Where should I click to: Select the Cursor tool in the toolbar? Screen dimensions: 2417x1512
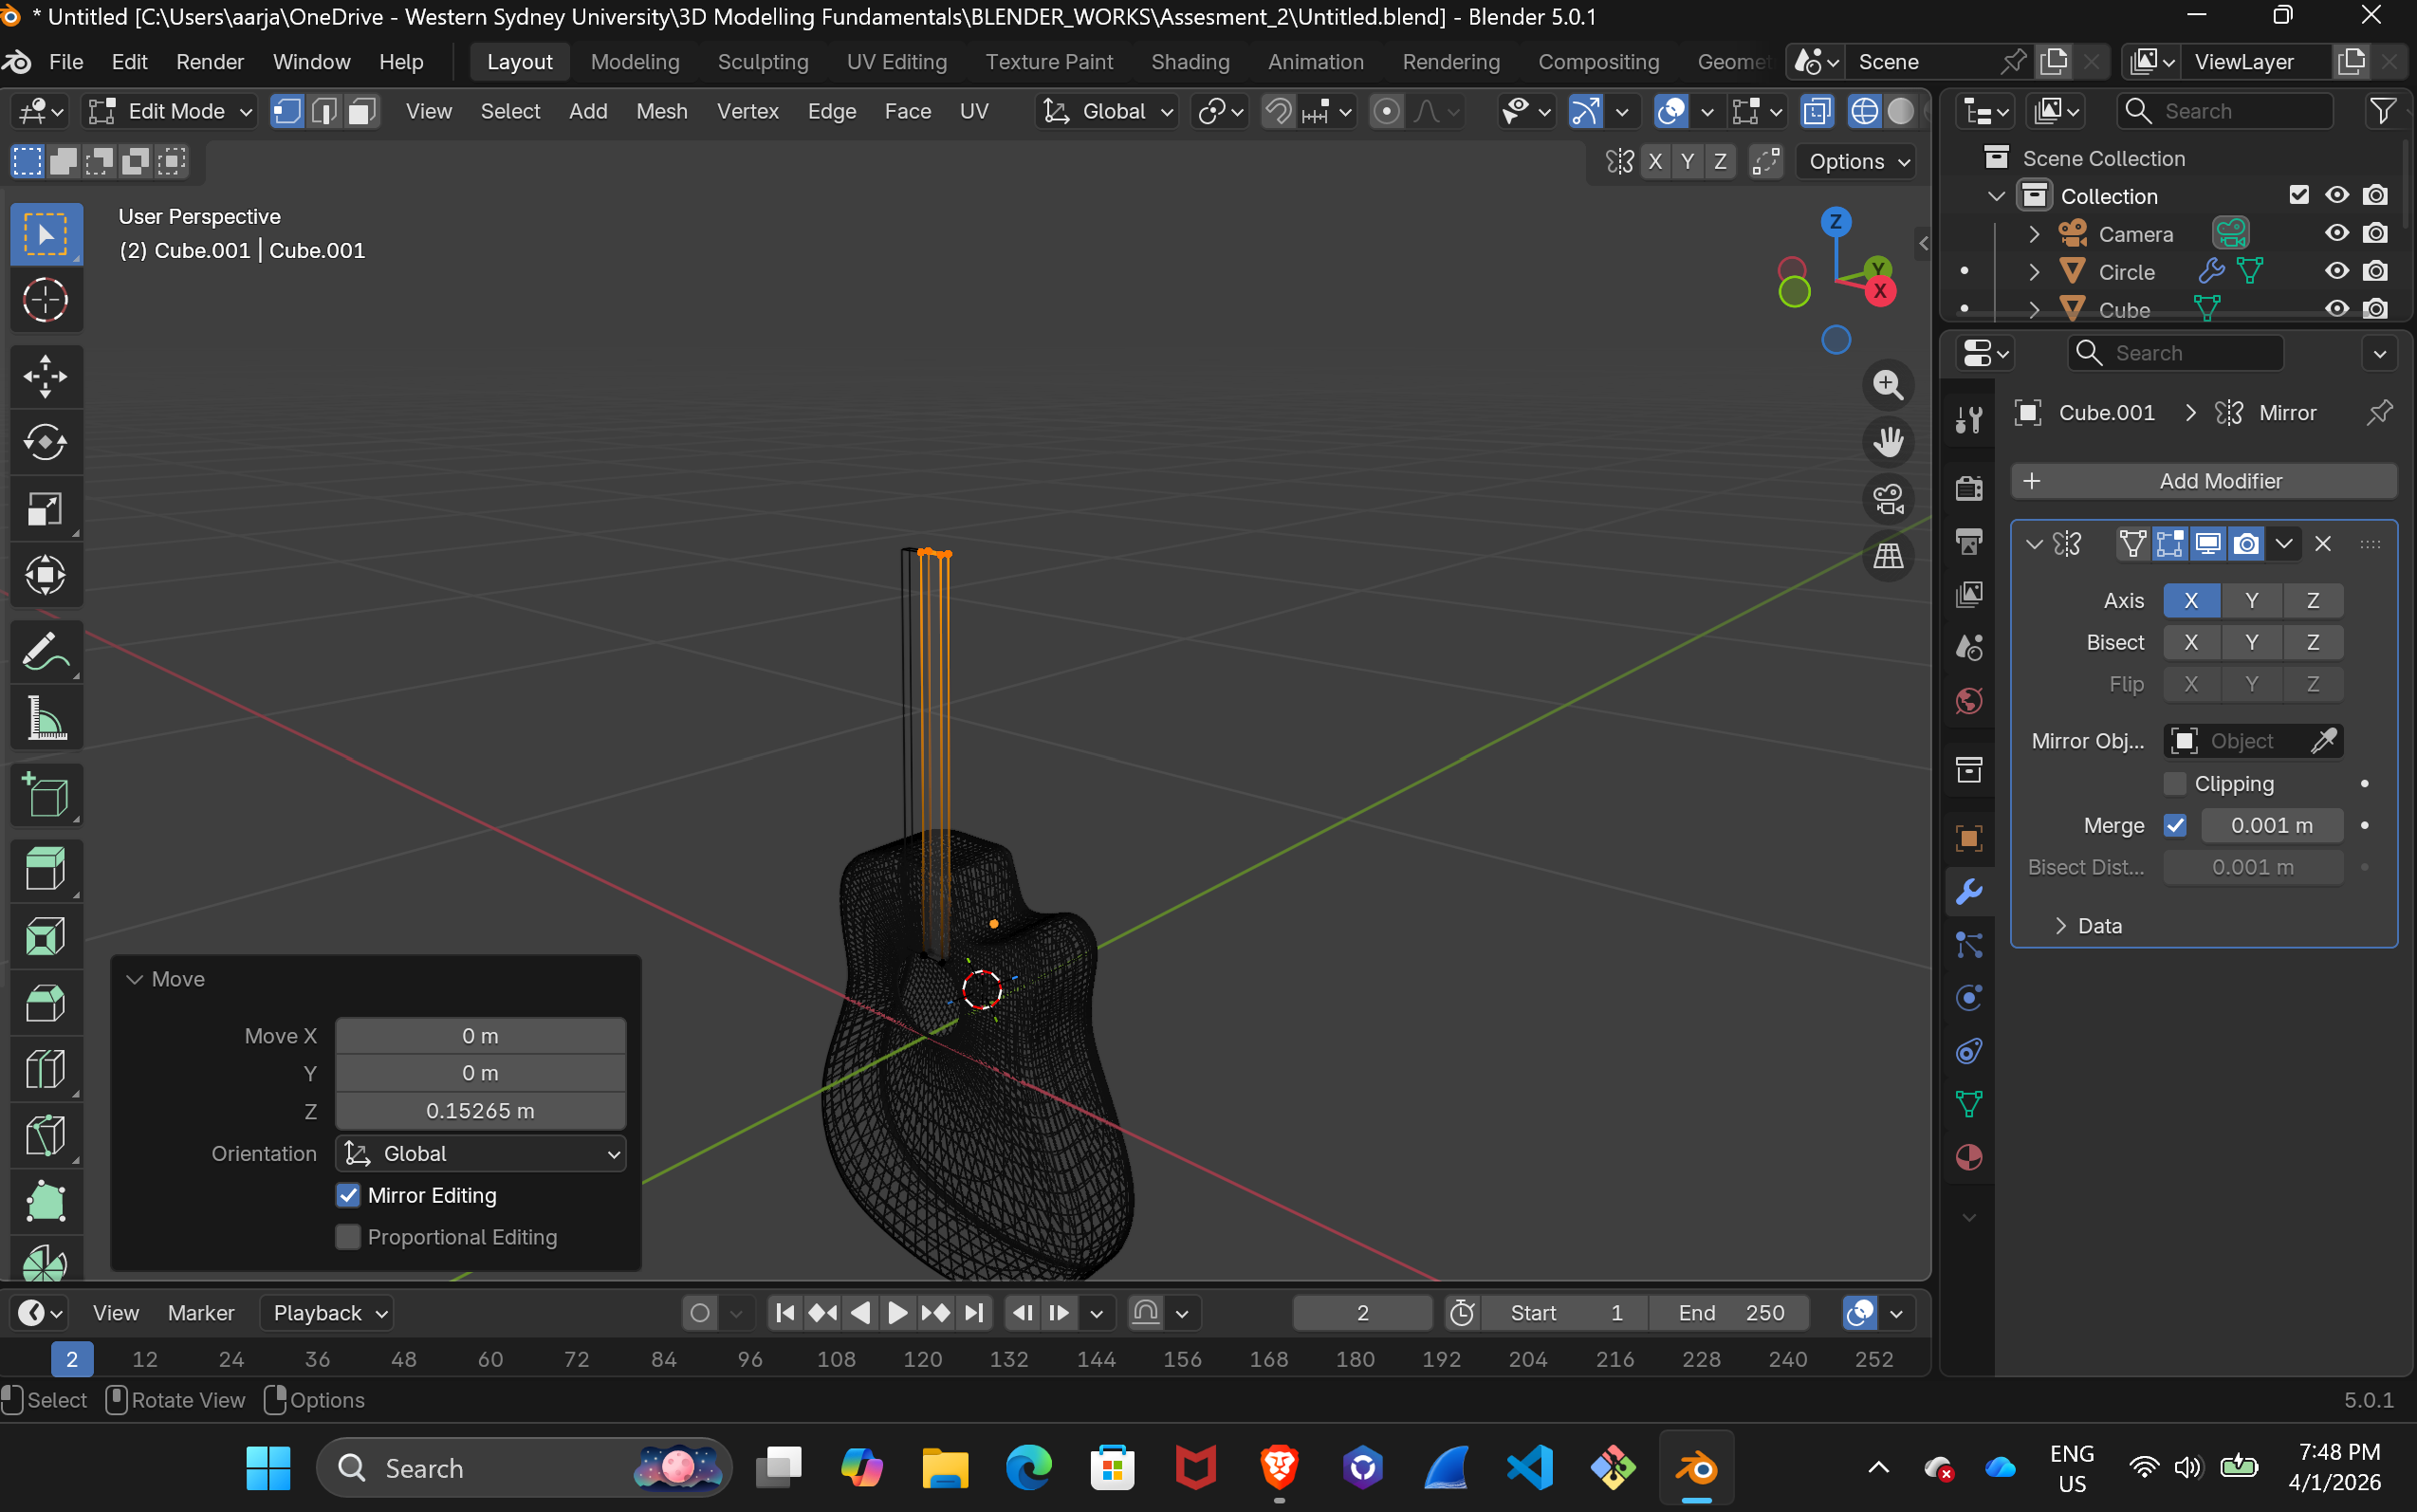pyautogui.click(x=45, y=300)
